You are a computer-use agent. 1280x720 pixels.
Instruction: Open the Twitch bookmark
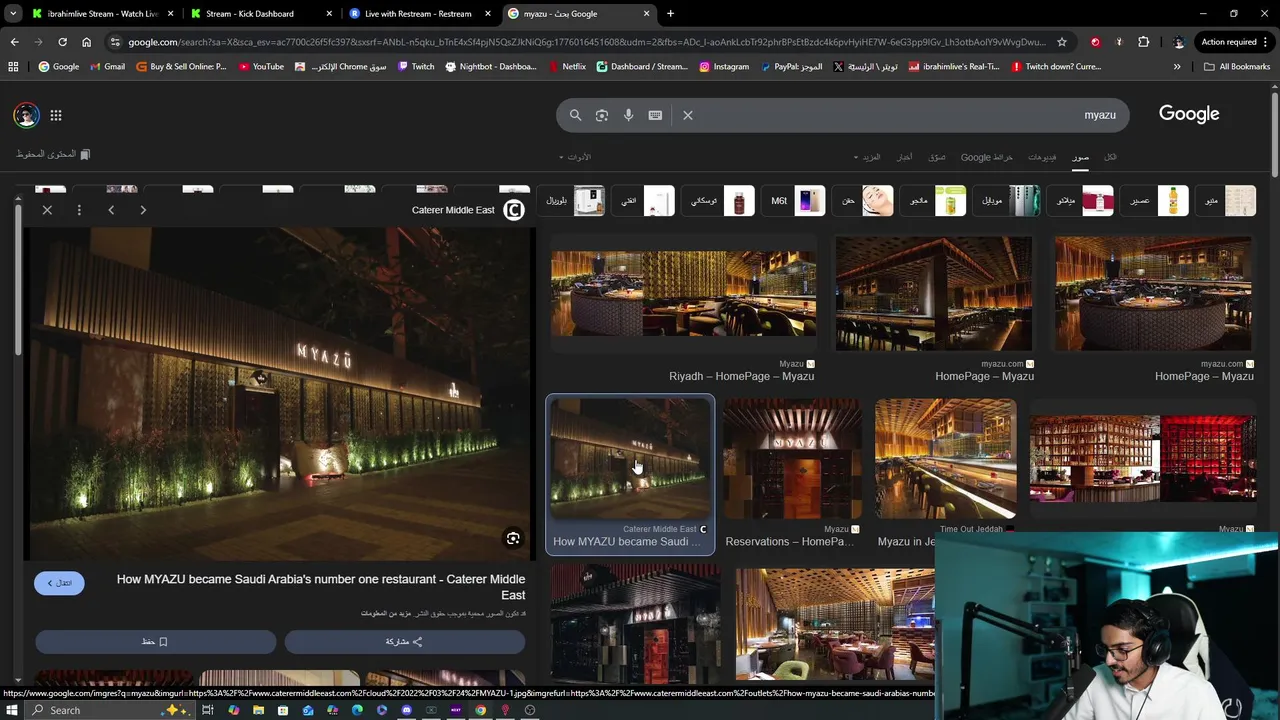click(416, 67)
